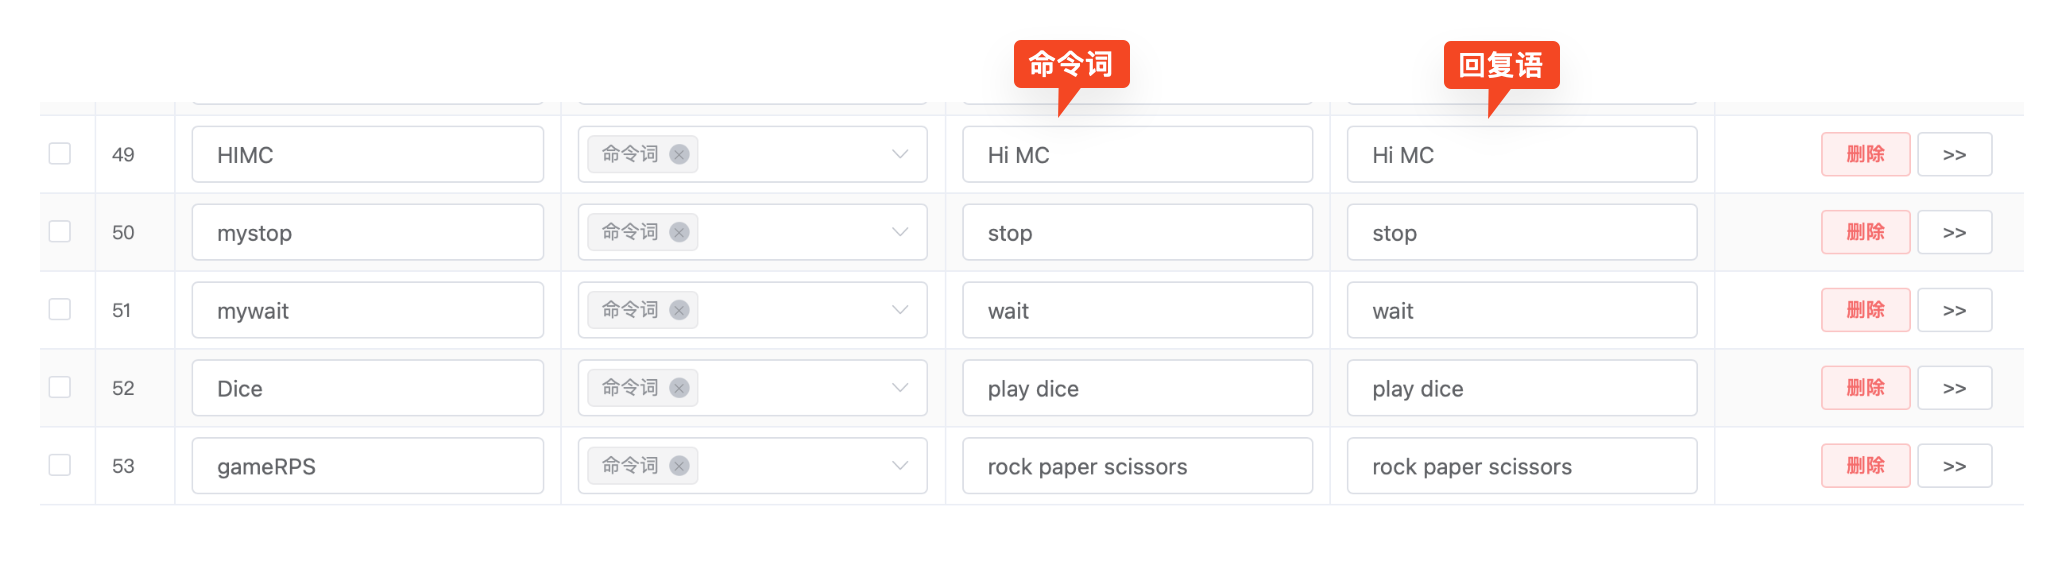Click the >> button for row 49
Viewport: 2064px width, 567px height.
(x=1954, y=154)
